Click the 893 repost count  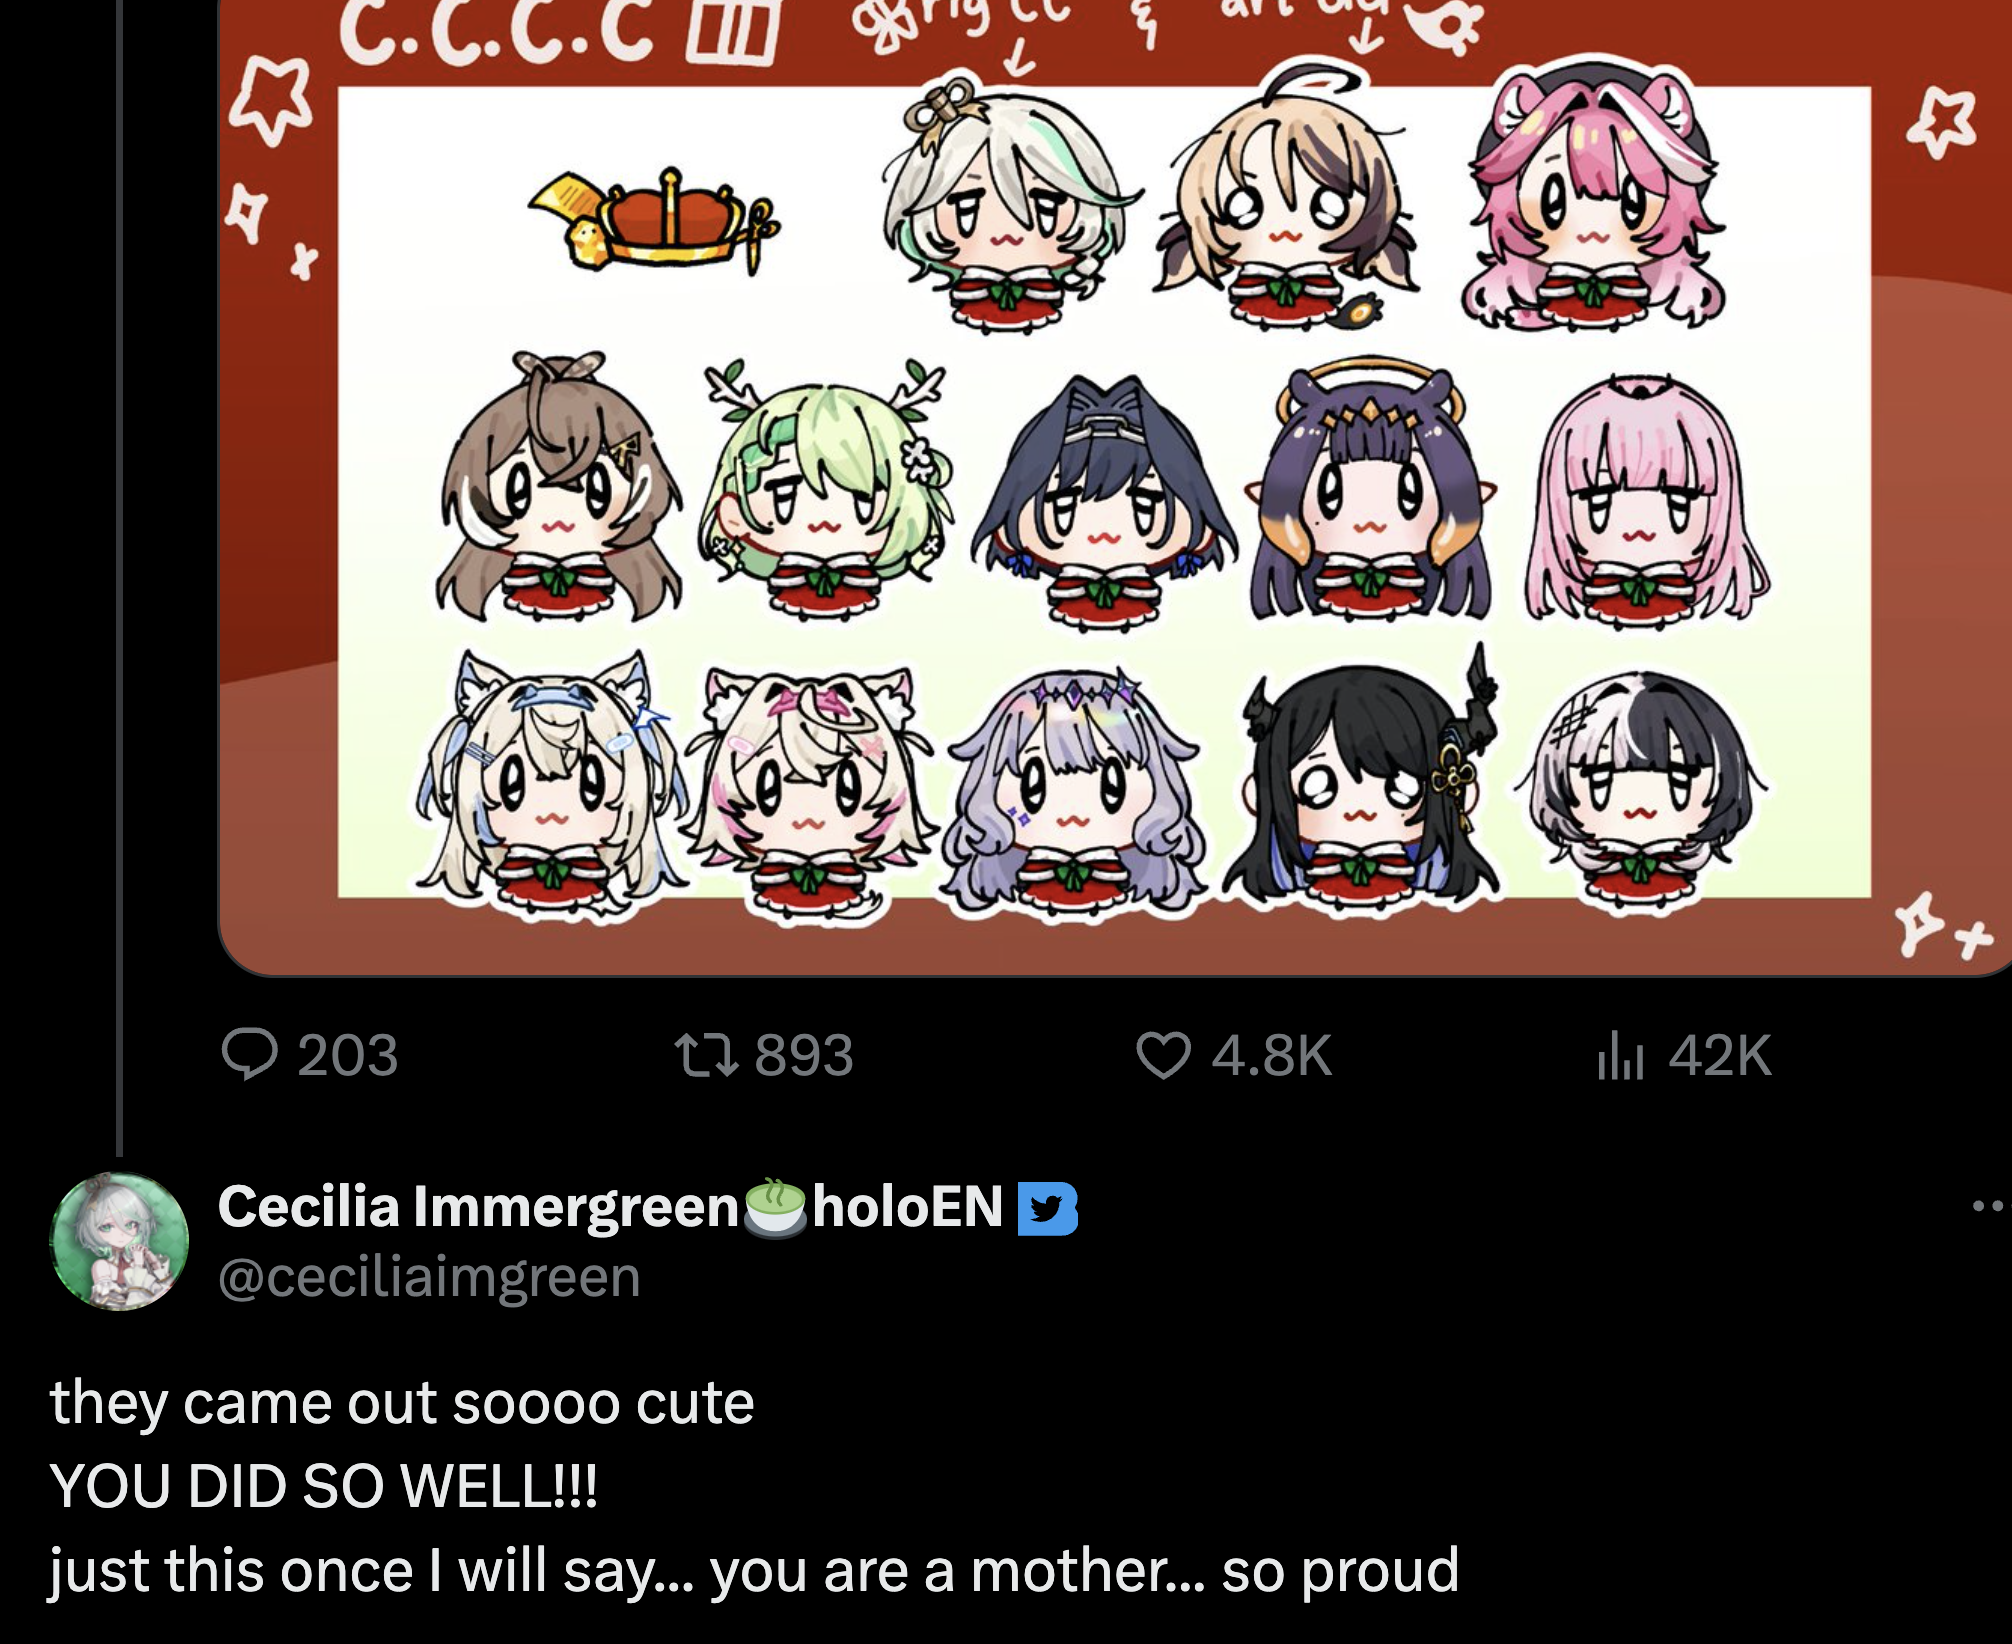click(804, 1055)
